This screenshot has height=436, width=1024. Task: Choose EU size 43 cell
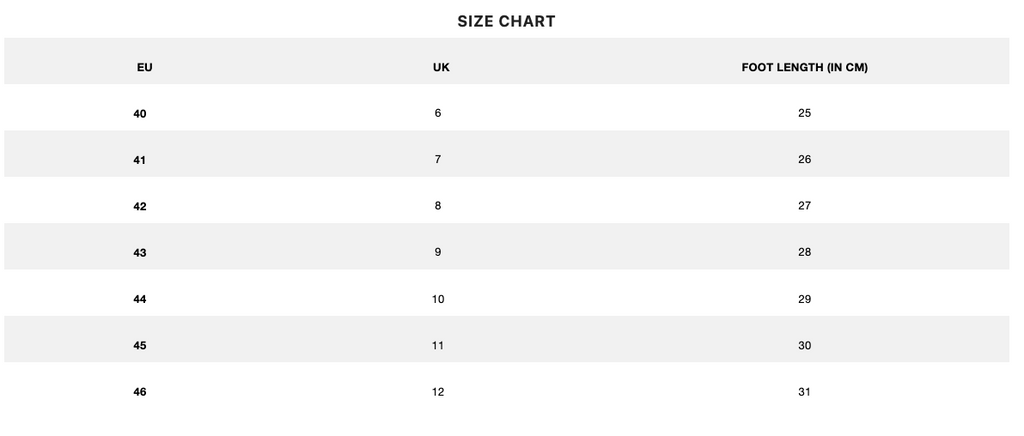(140, 253)
